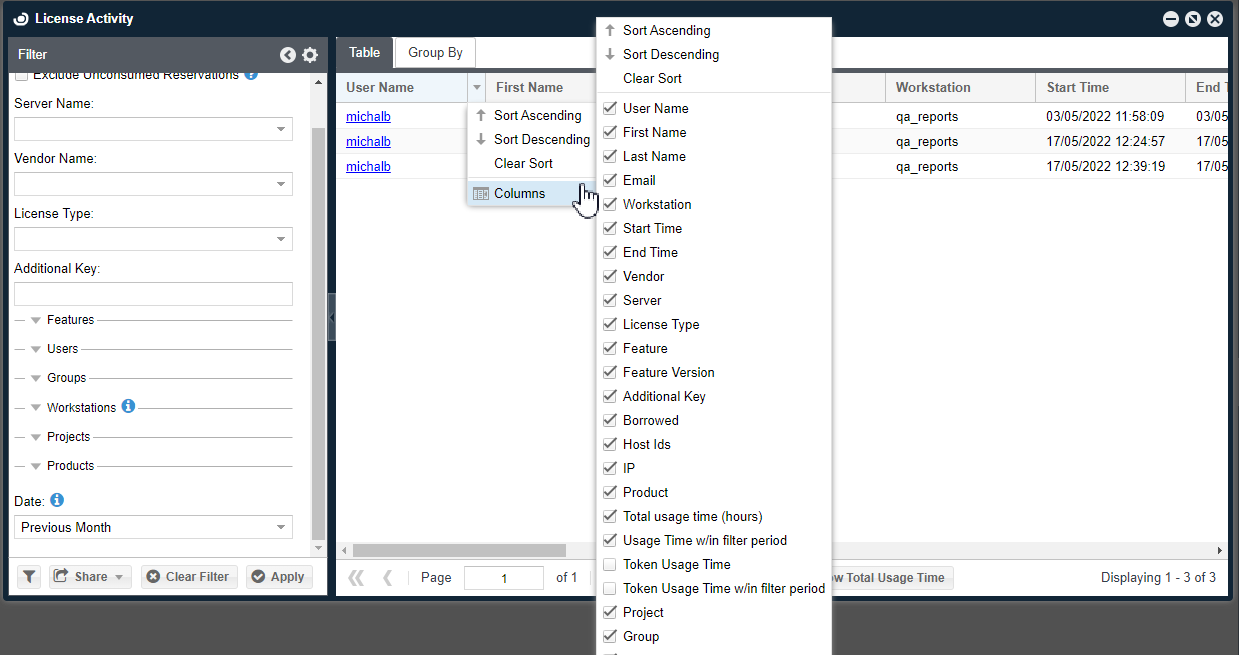This screenshot has height=655, width=1239.
Task: Open Filter settings gear icon
Action: click(310, 55)
